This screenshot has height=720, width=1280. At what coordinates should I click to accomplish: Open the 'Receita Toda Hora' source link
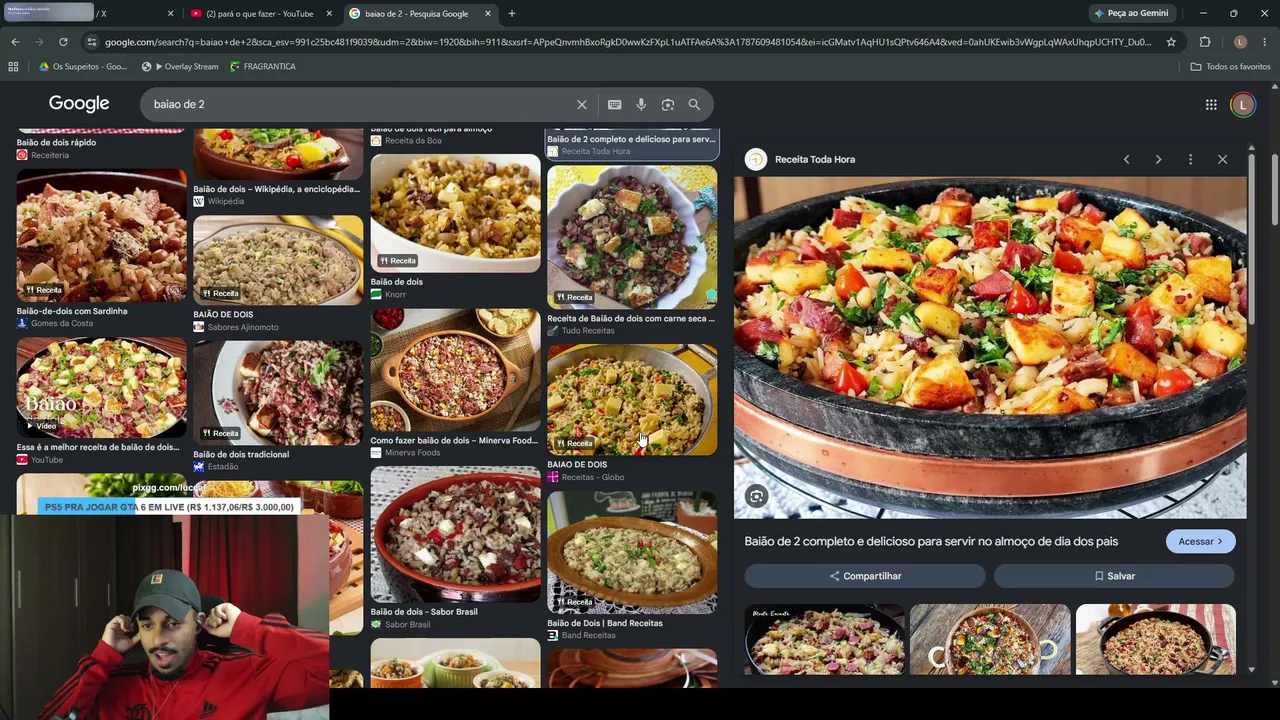pos(814,159)
